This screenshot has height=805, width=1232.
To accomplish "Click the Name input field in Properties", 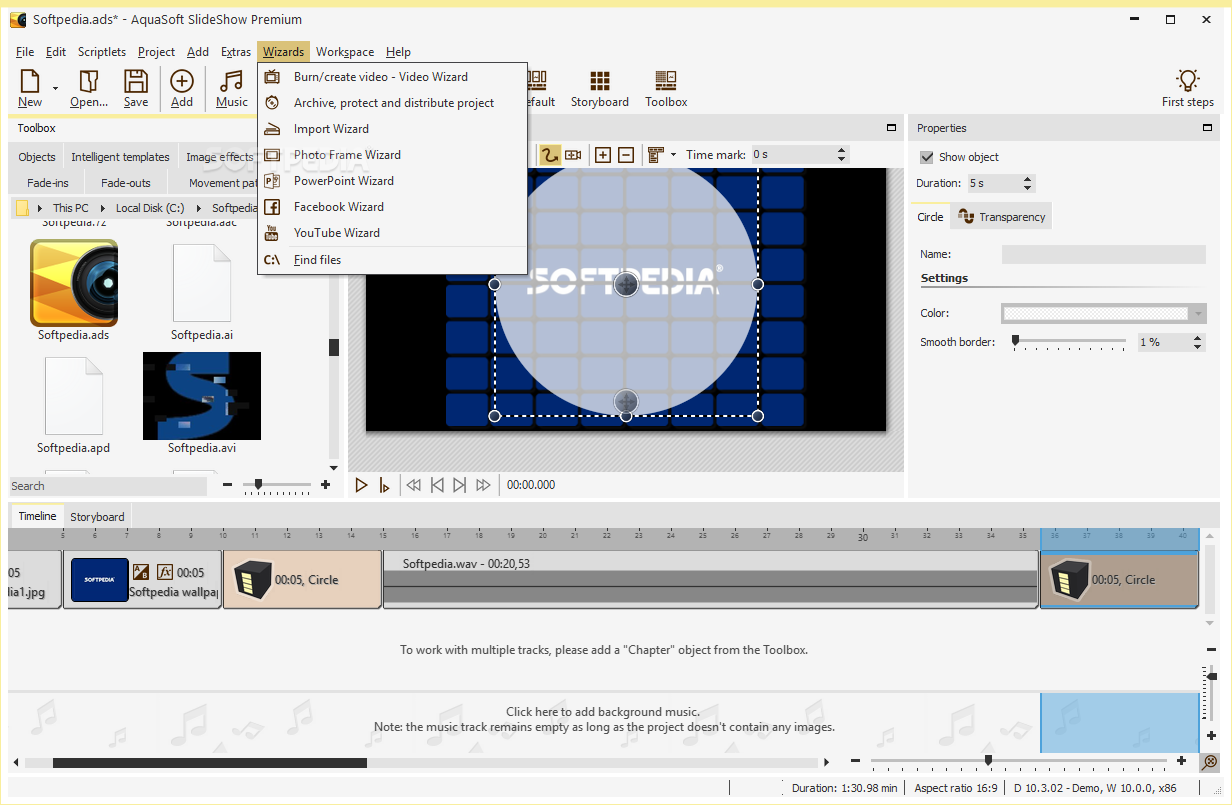I will 1104,254.
